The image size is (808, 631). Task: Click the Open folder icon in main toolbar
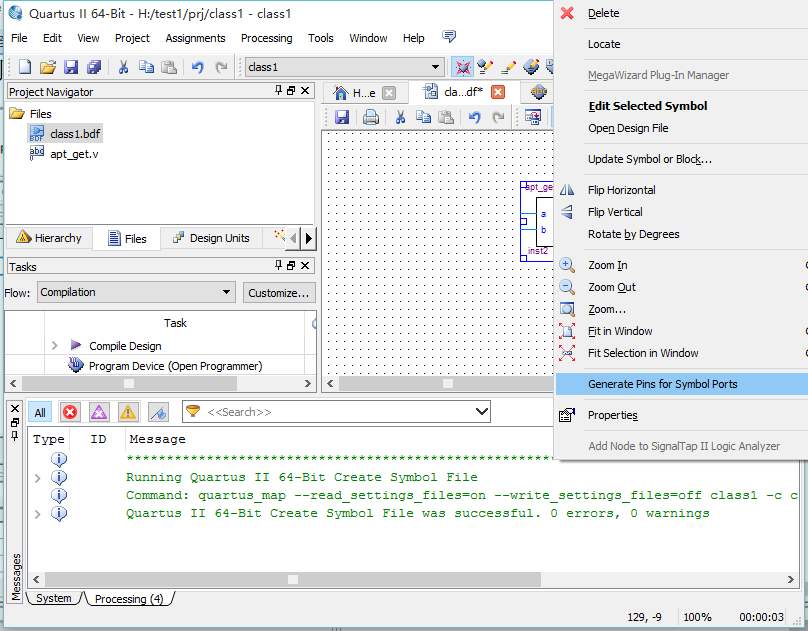pos(48,67)
